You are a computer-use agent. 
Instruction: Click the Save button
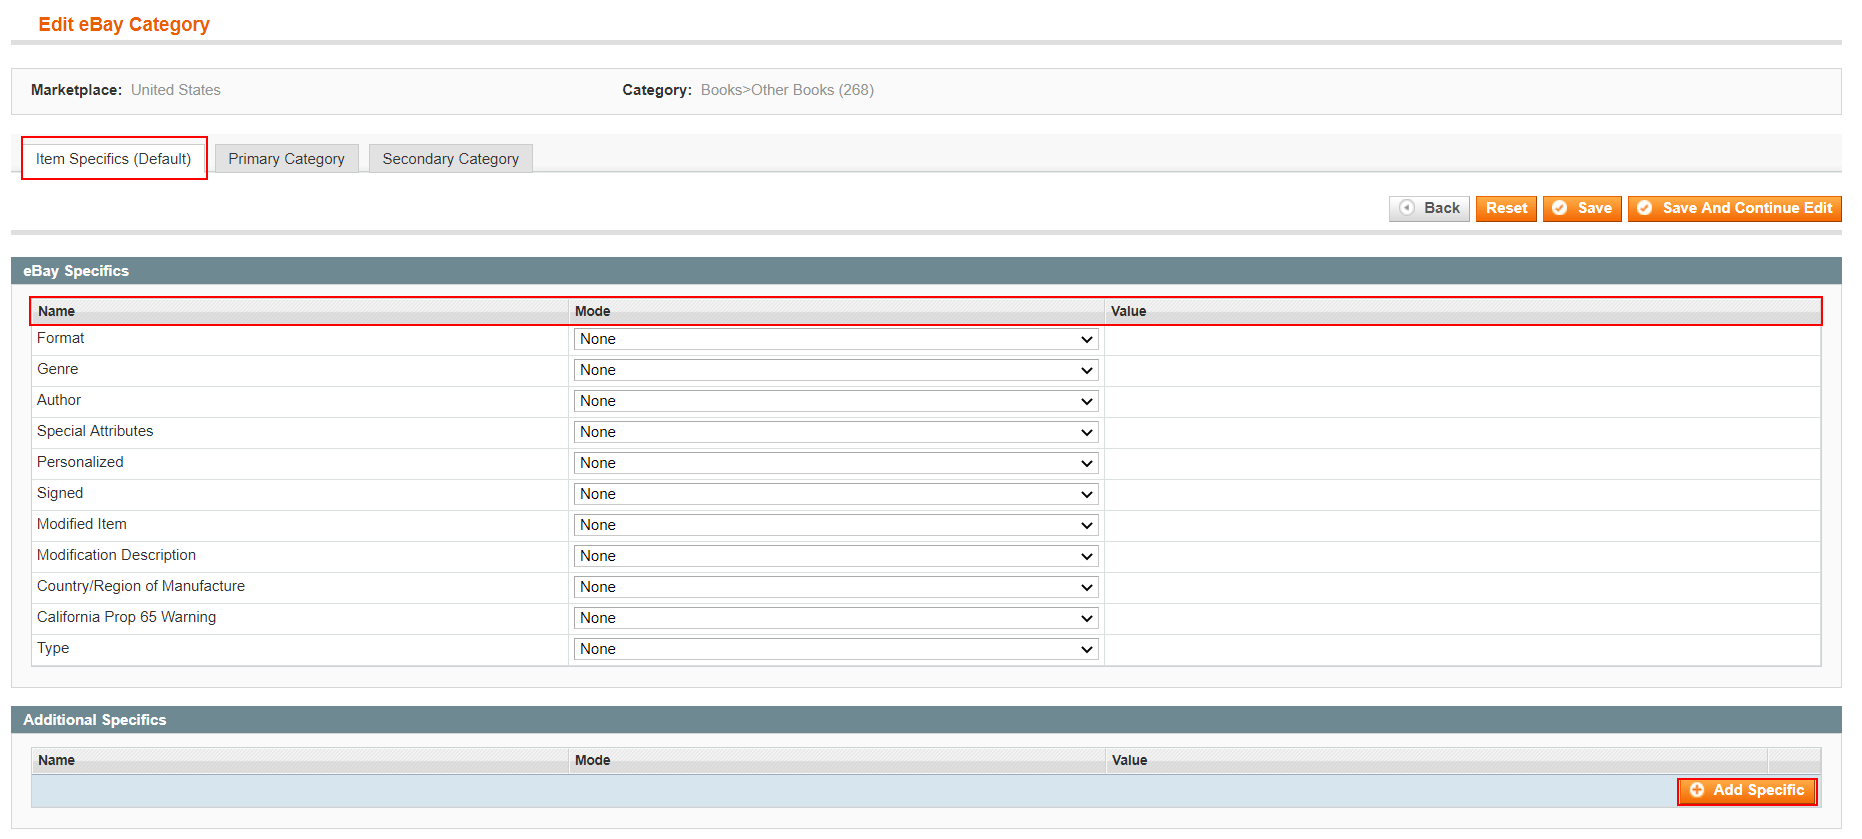point(1582,208)
